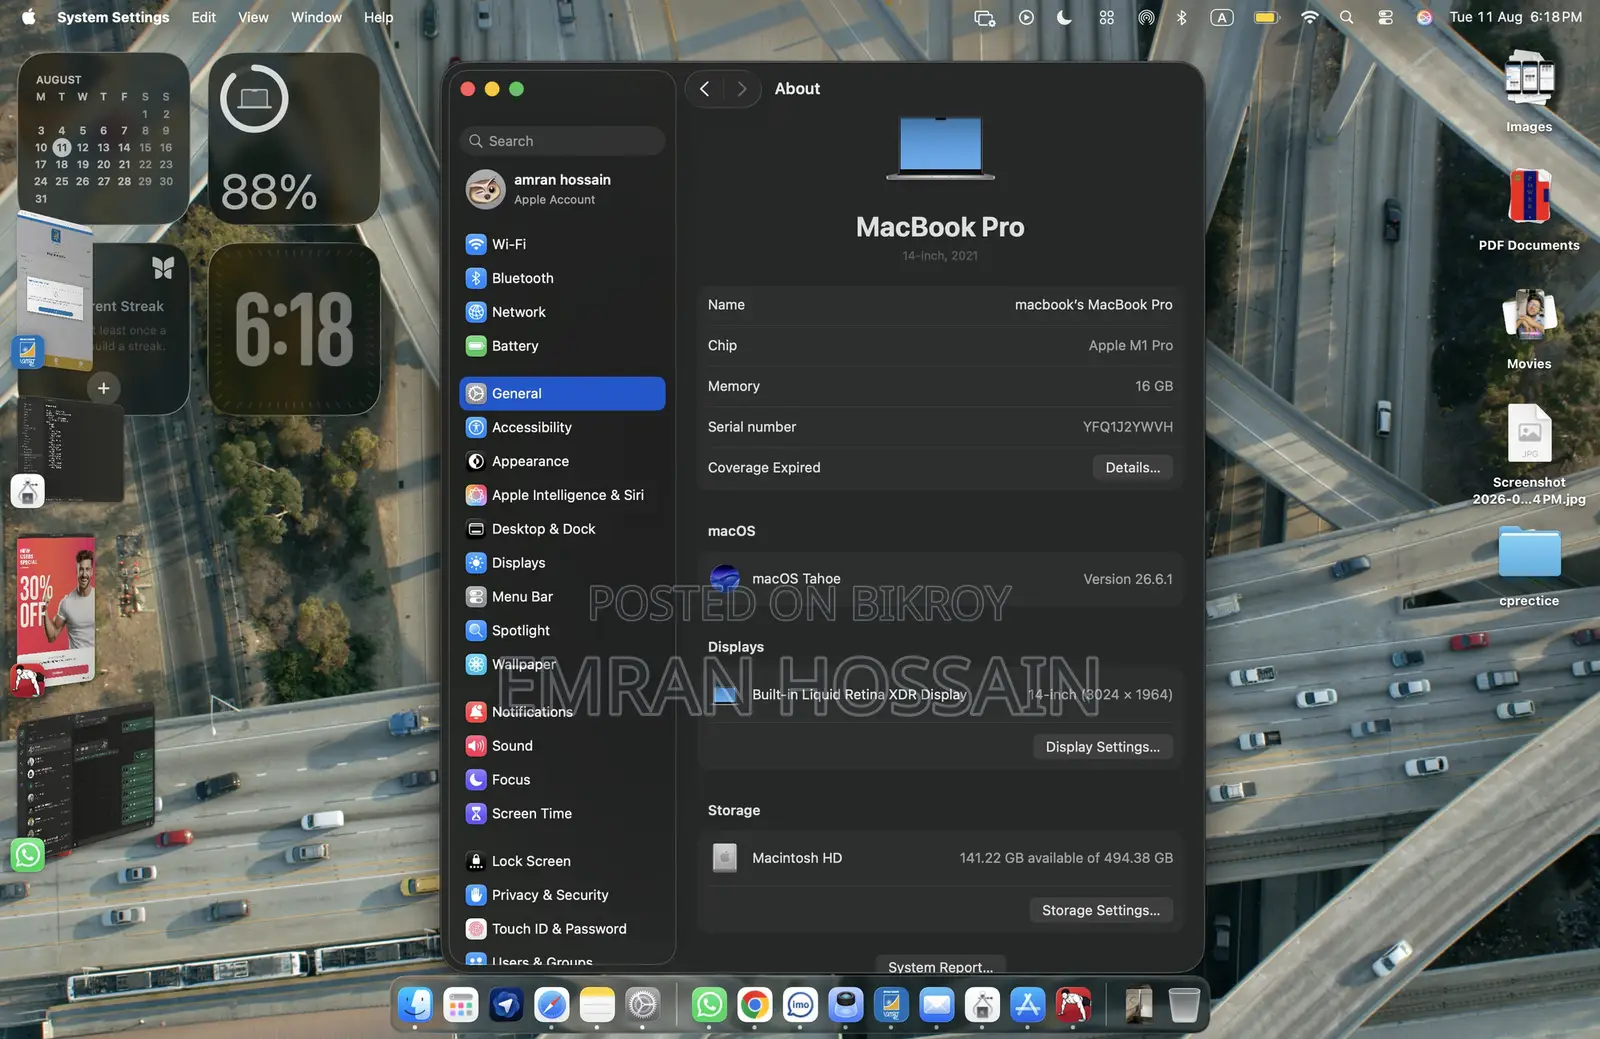The image size is (1600, 1039).
Task: Select Spotlight in the sidebar
Action: (x=562, y=631)
